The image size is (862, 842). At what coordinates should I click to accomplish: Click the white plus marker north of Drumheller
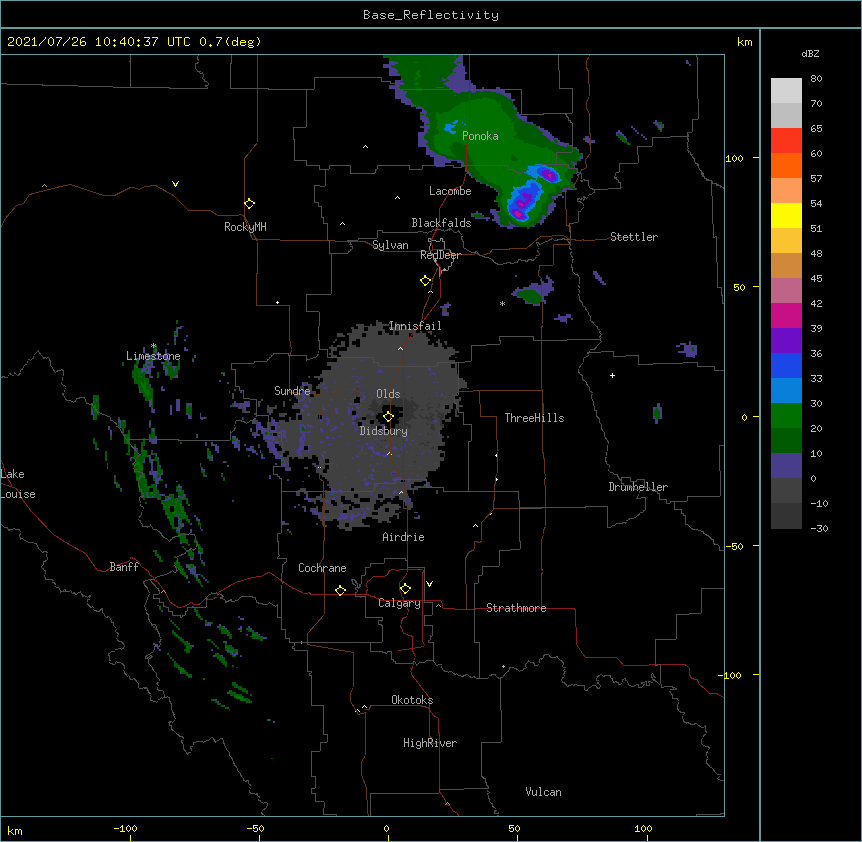click(612, 375)
